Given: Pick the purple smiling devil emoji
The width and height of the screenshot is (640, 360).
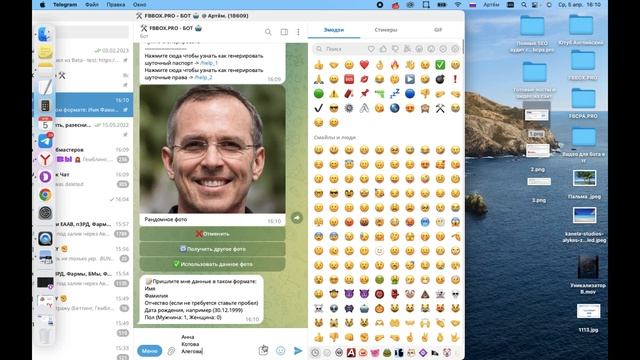Looking at the screenshot, I should 349,294.
